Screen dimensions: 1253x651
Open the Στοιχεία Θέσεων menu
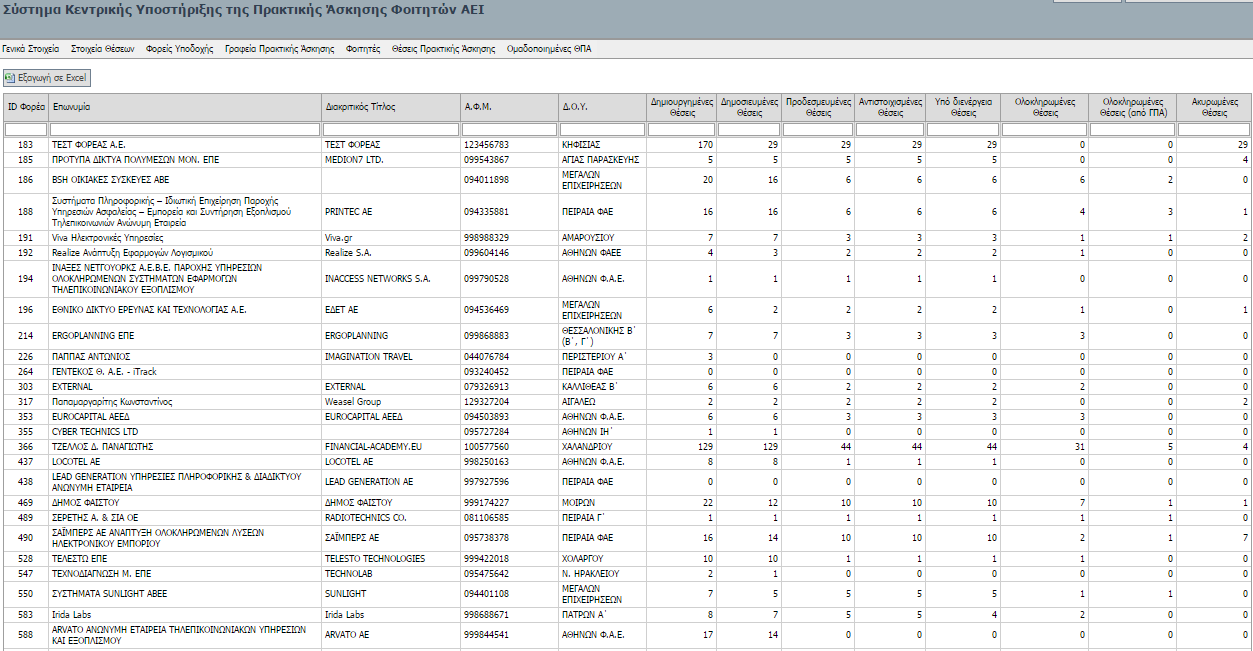click(x=102, y=48)
